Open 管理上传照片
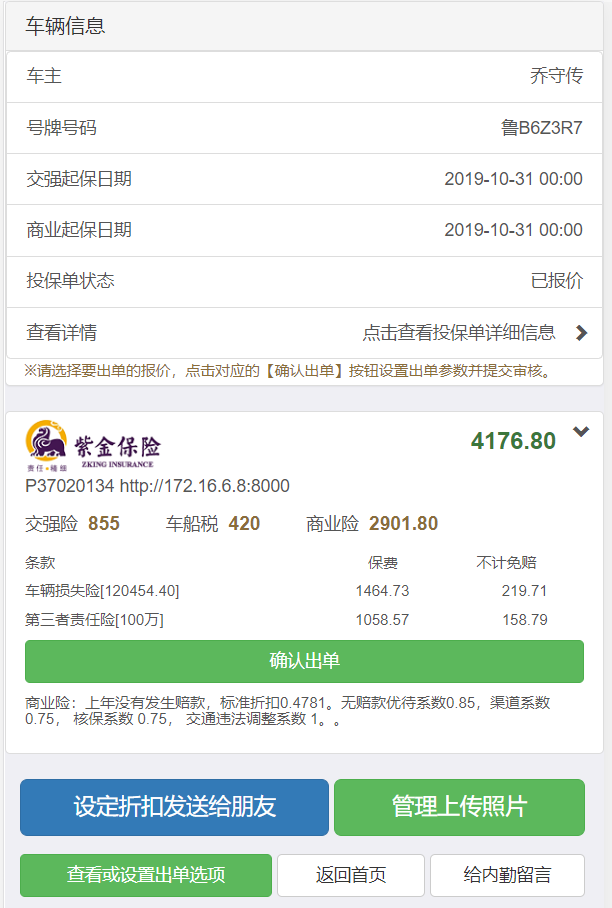 459,807
